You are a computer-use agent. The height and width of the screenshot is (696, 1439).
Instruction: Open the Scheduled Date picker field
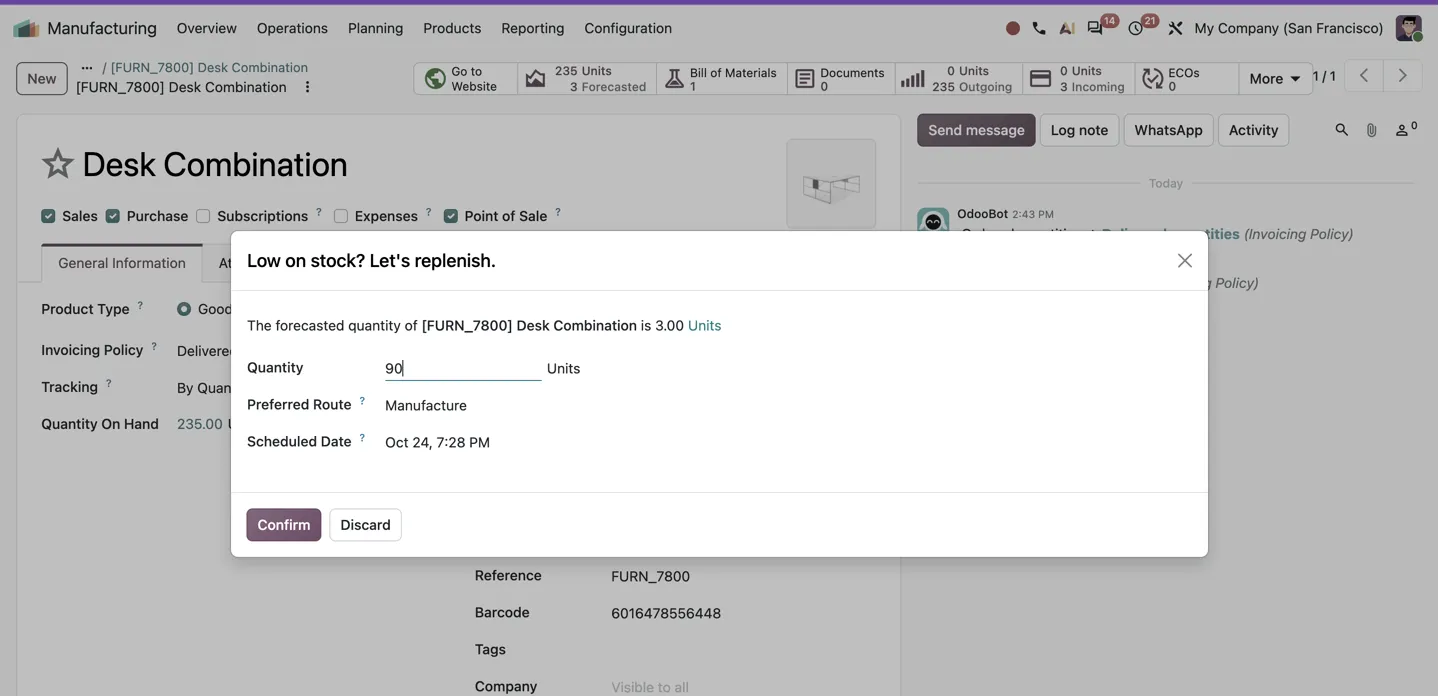click(463, 442)
